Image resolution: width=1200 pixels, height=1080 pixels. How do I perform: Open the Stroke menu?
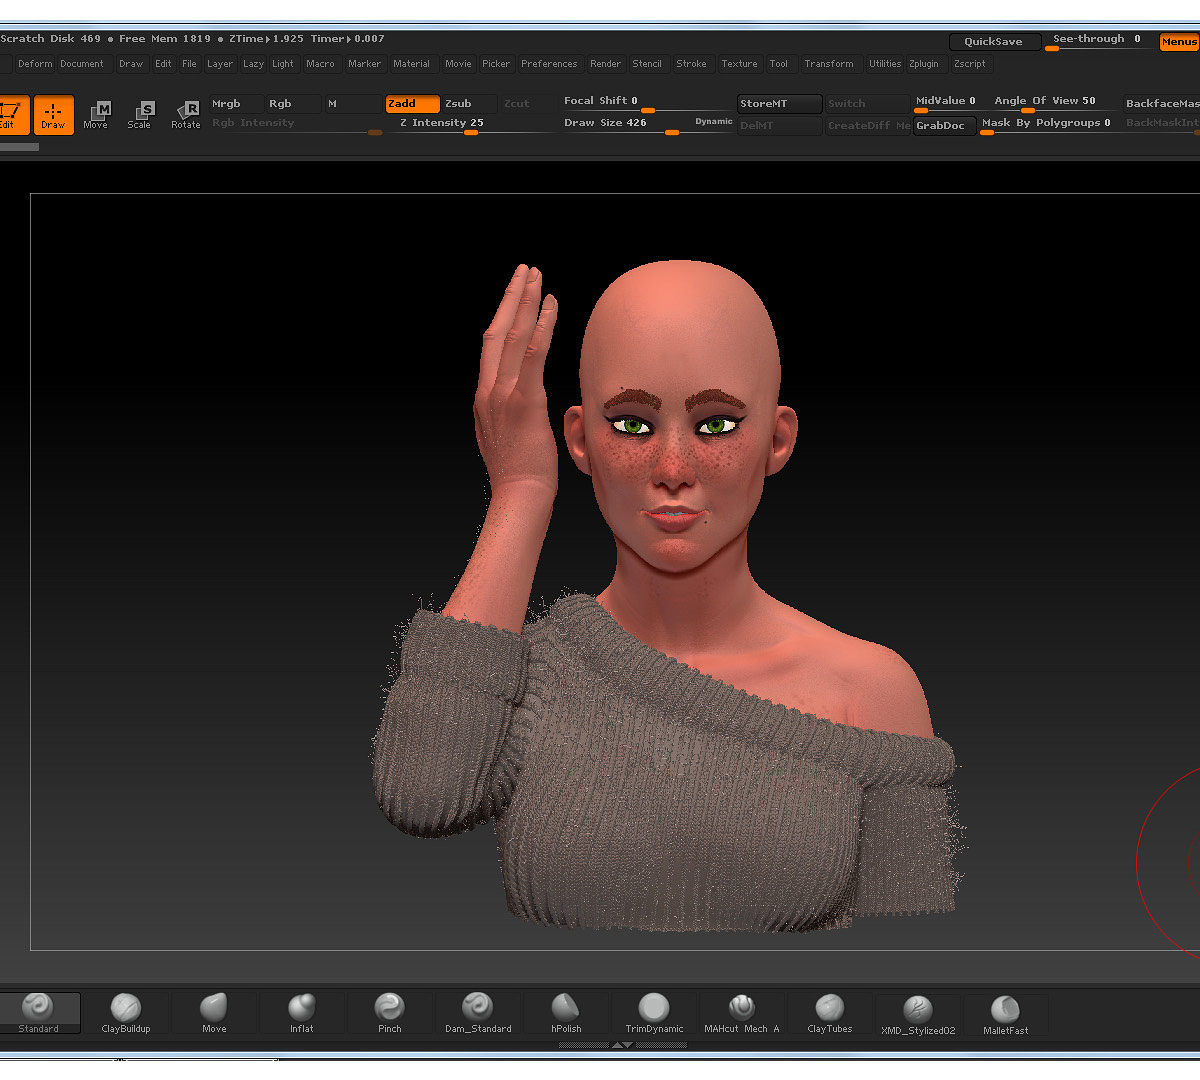click(x=692, y=64)
